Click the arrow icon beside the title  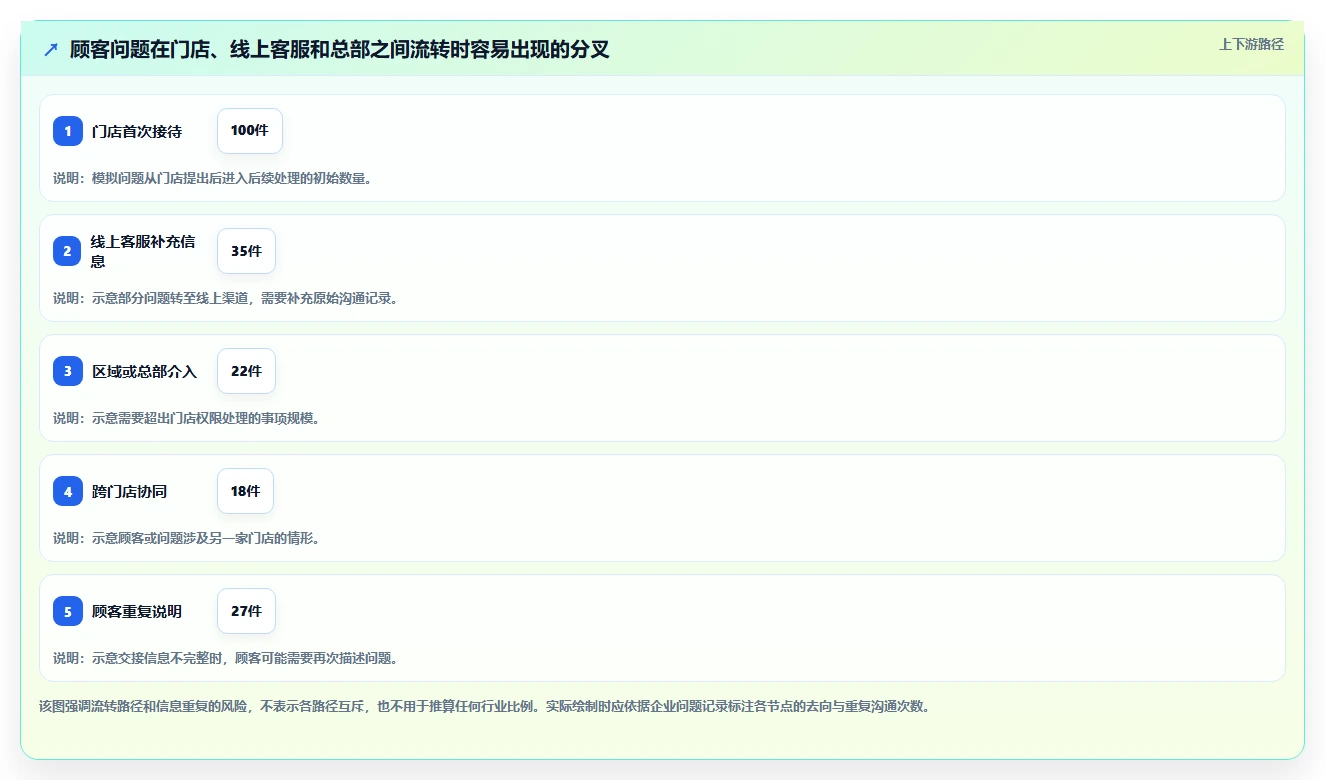click(51, 49)
